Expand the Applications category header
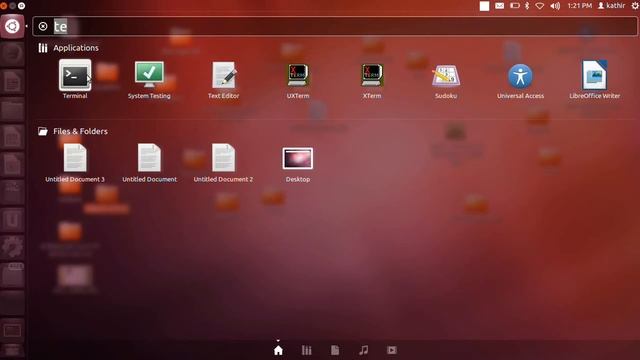Screen dimensions: 640x360 click(68, 48)
